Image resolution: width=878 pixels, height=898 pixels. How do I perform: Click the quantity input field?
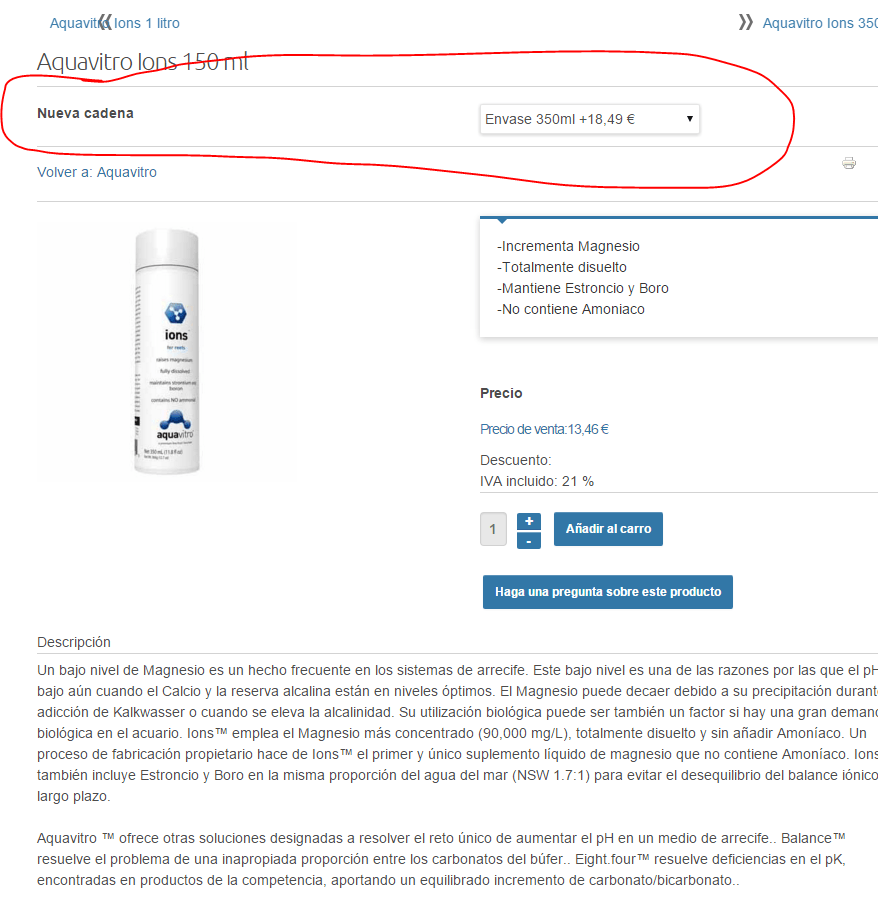(x=493, y=529)
